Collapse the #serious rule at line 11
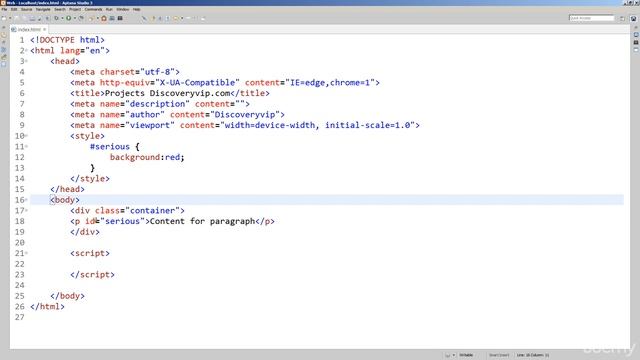This screenshot has width=640, height=360. pos(27,147)
